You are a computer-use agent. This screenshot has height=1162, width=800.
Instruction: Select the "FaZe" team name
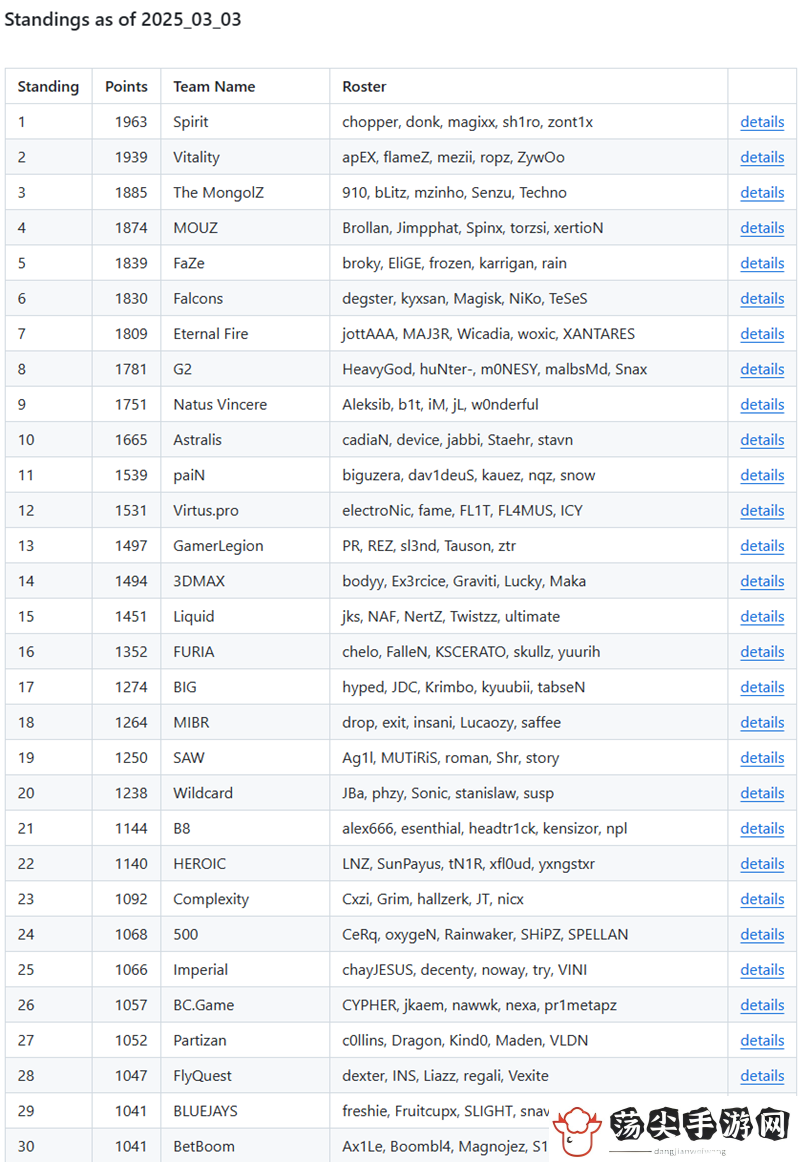point(189,263)
